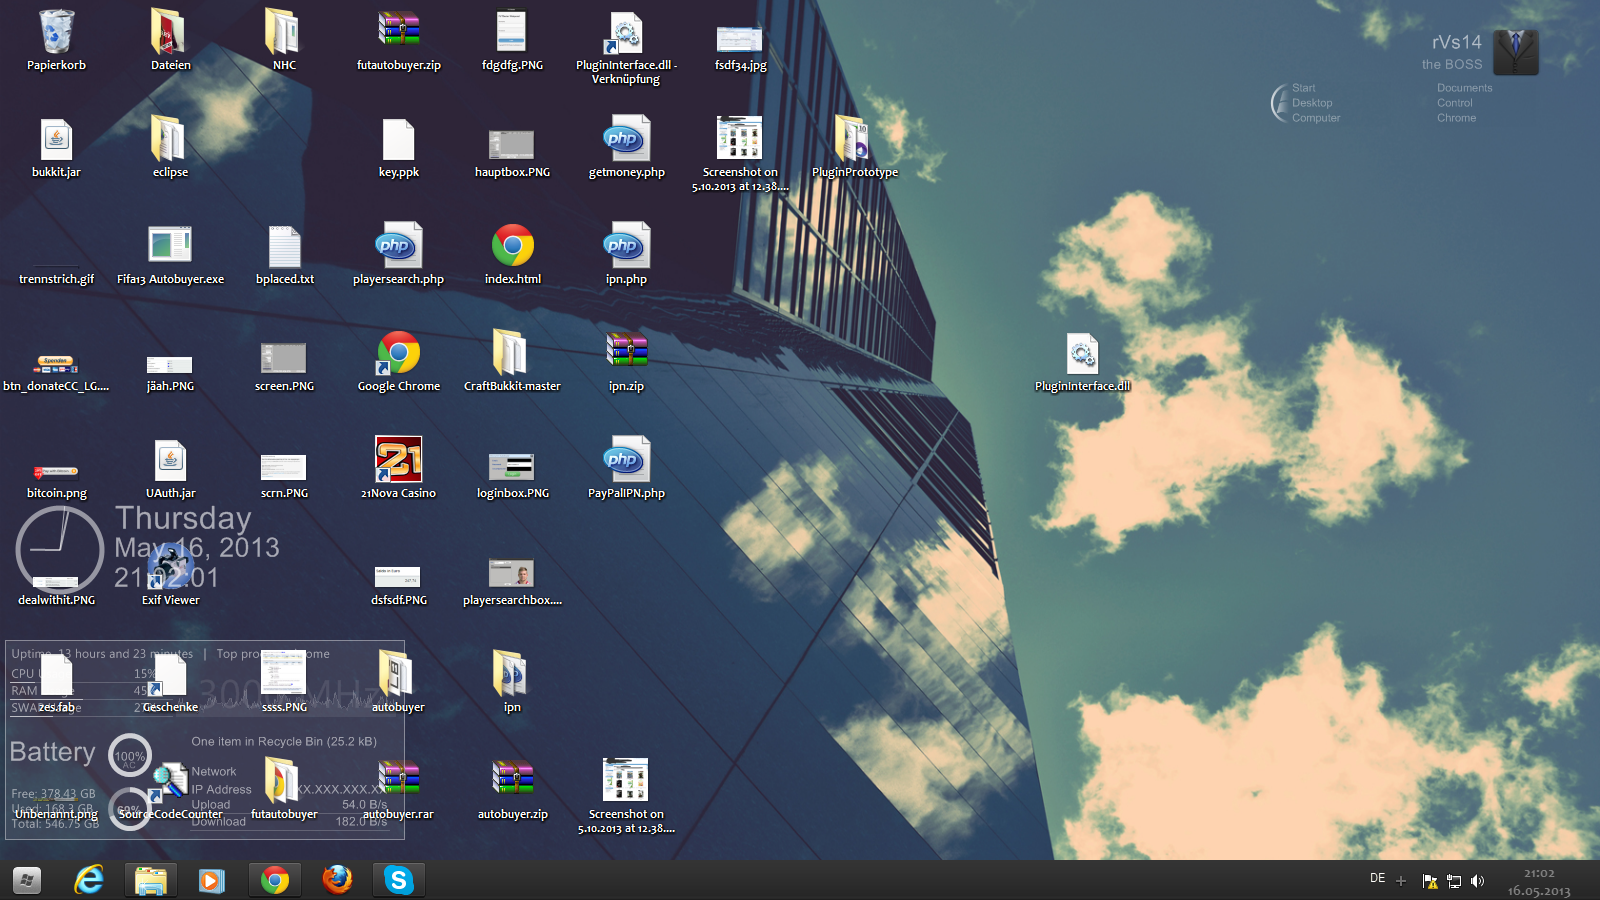Select the Papierkorb recycle bin icon
Screen dimensions: 1600x900
(x=56, y=33)
